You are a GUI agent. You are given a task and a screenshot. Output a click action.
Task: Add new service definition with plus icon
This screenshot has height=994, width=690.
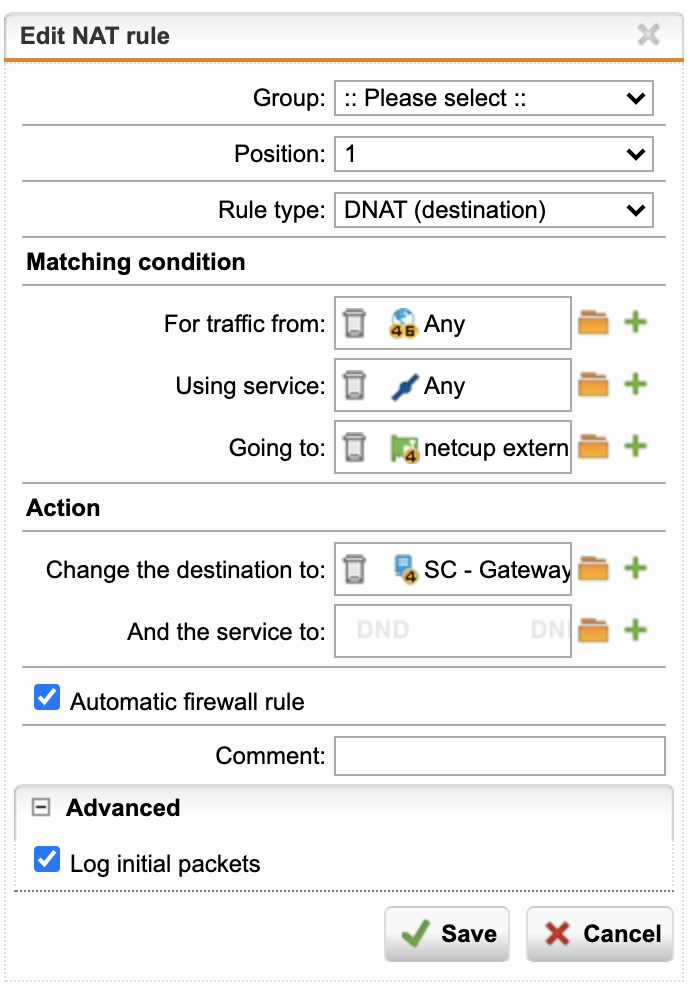point(635,384)
